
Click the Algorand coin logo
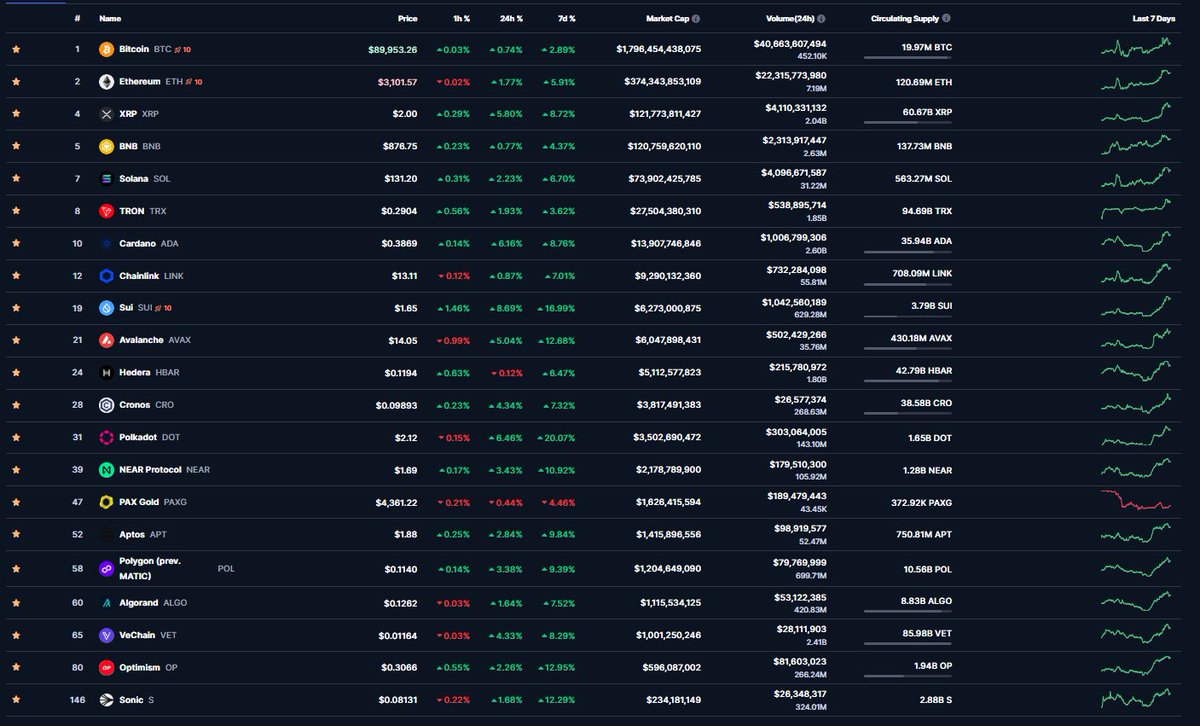[107, 603]
